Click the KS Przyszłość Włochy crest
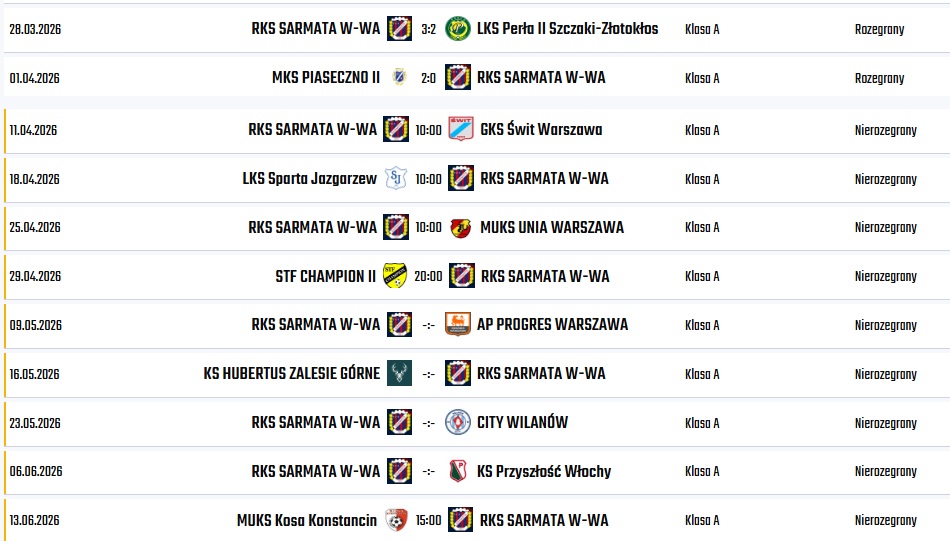950x541 pixels. pyautogui.click(x=458, y=471)
